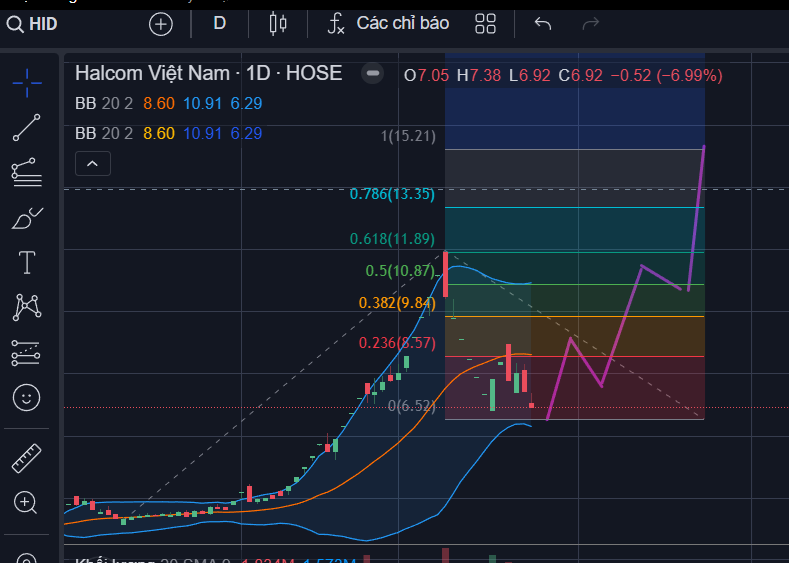Collapse the indicator legend with chevron
Screen dimensions: 789x563
92,163
